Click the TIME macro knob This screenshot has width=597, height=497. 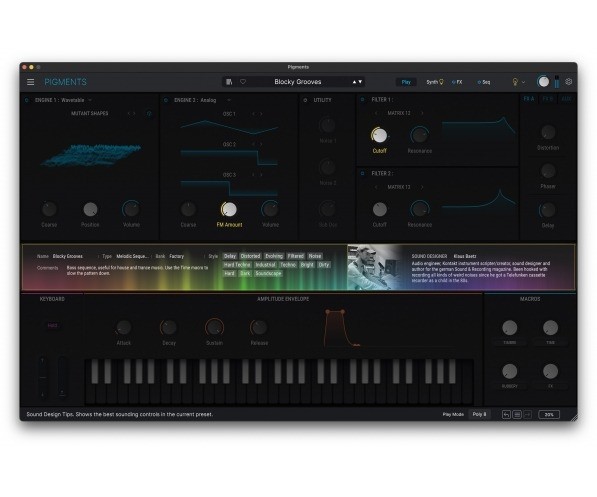pos(550,328)
